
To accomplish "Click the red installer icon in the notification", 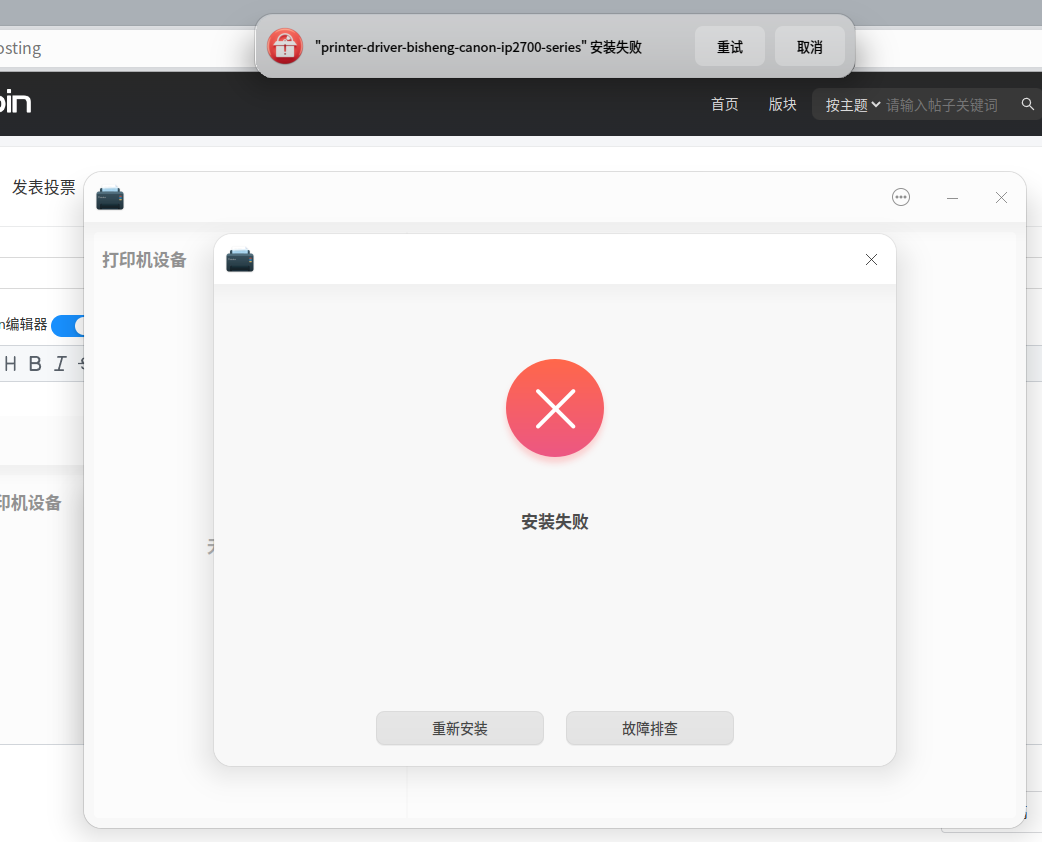I will pyautogui.click(x=285, y=47).
